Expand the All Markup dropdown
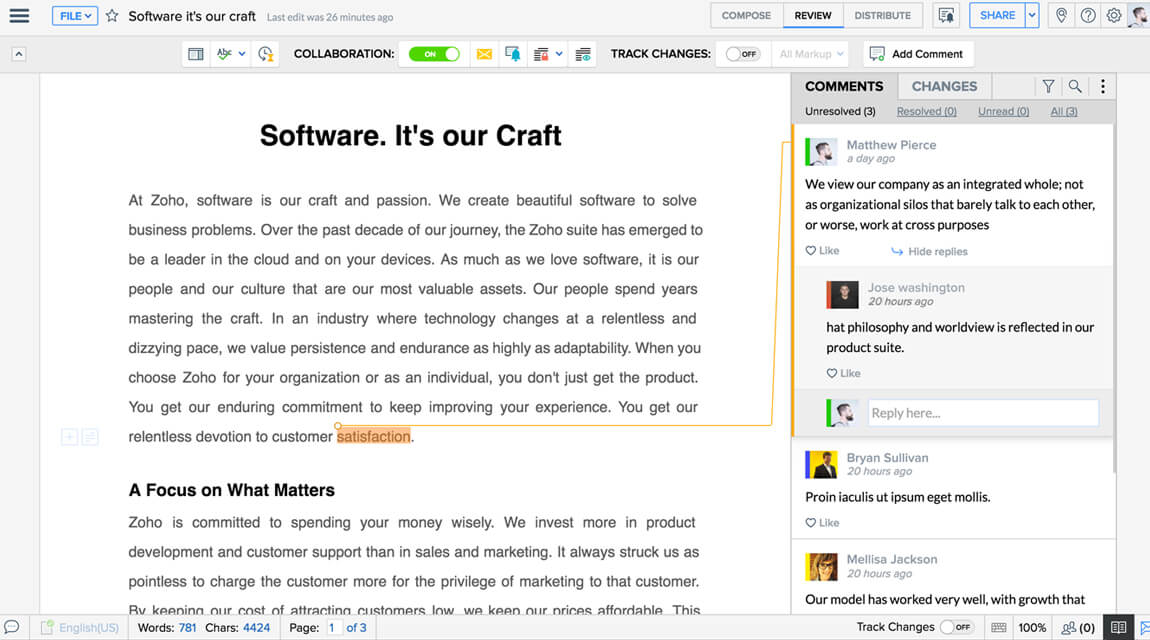The image size is (1150, 640). pyautogui.click(x=811, y=54)
